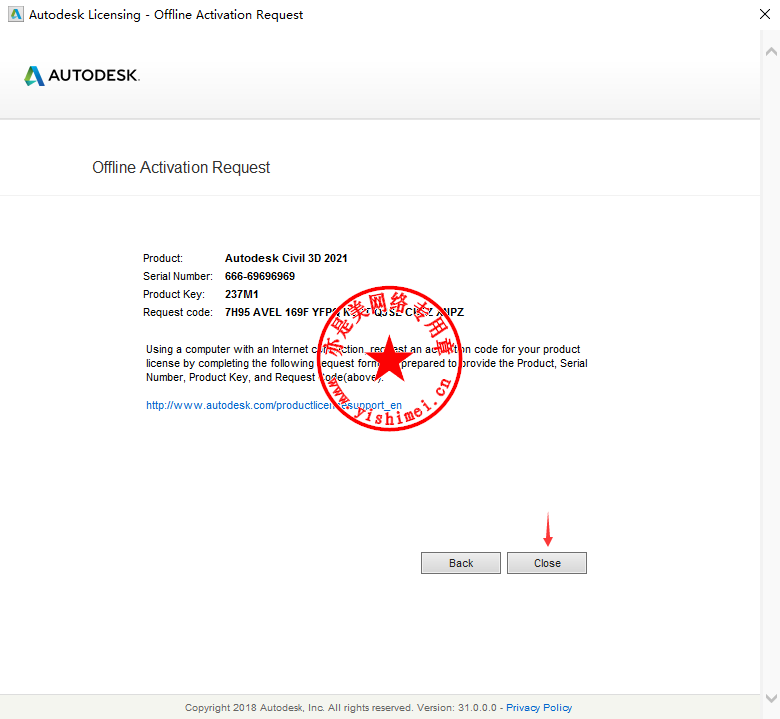Open the autodesk.com product license support link

[274, 405]
